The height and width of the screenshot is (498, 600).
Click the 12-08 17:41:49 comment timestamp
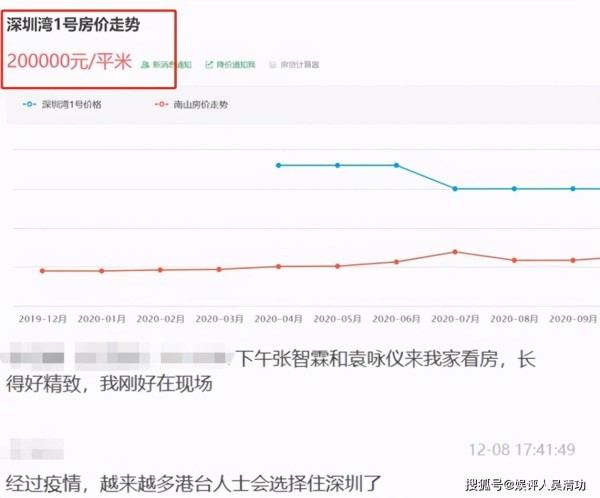[x=522, y=450]
